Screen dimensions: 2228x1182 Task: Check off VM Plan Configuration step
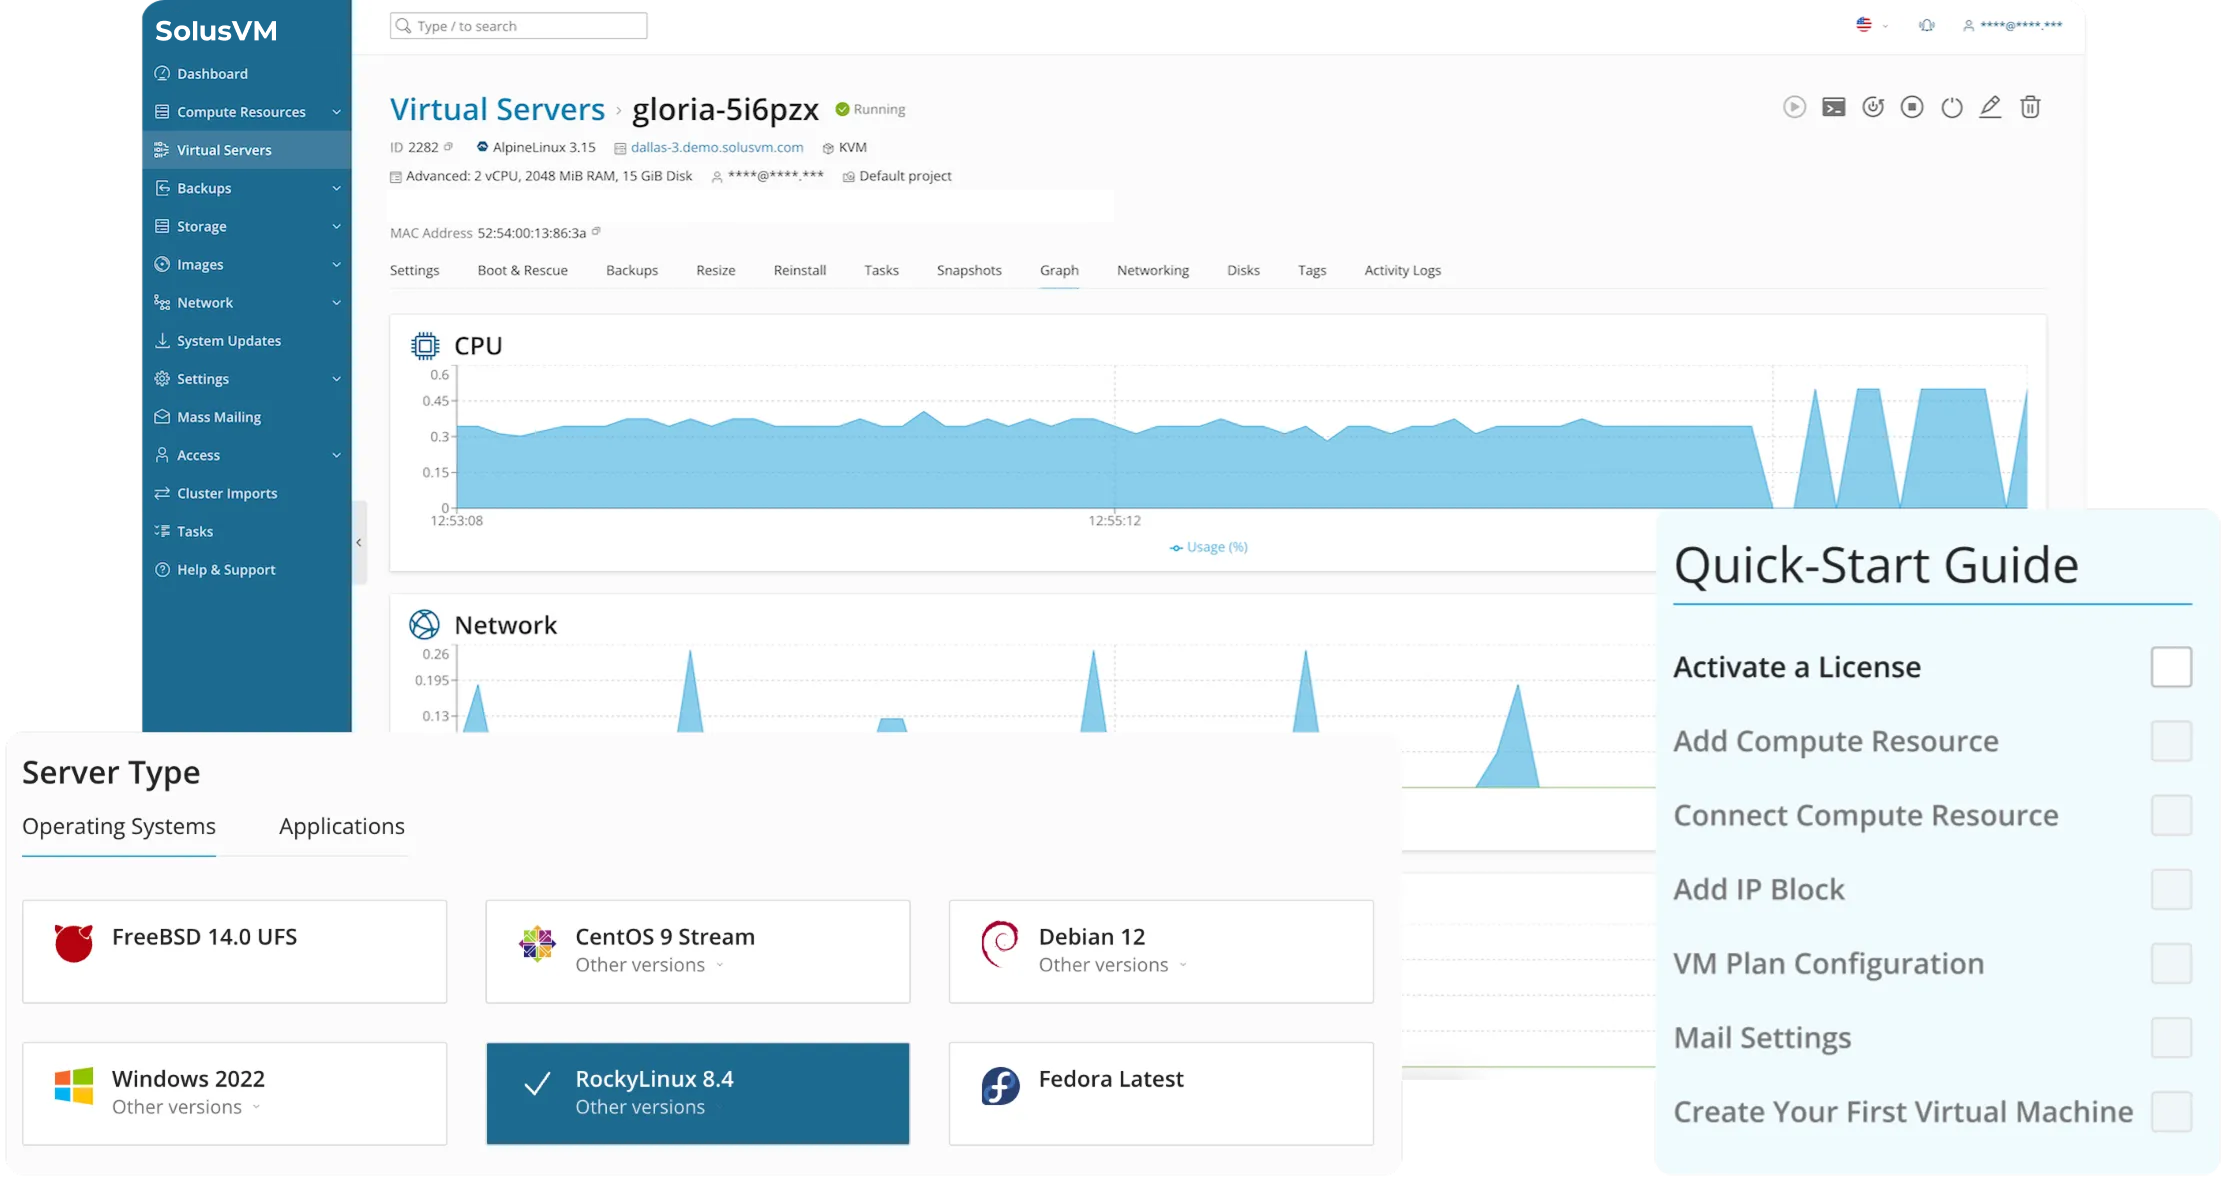pyautogui.click(x=2172, y=963)
